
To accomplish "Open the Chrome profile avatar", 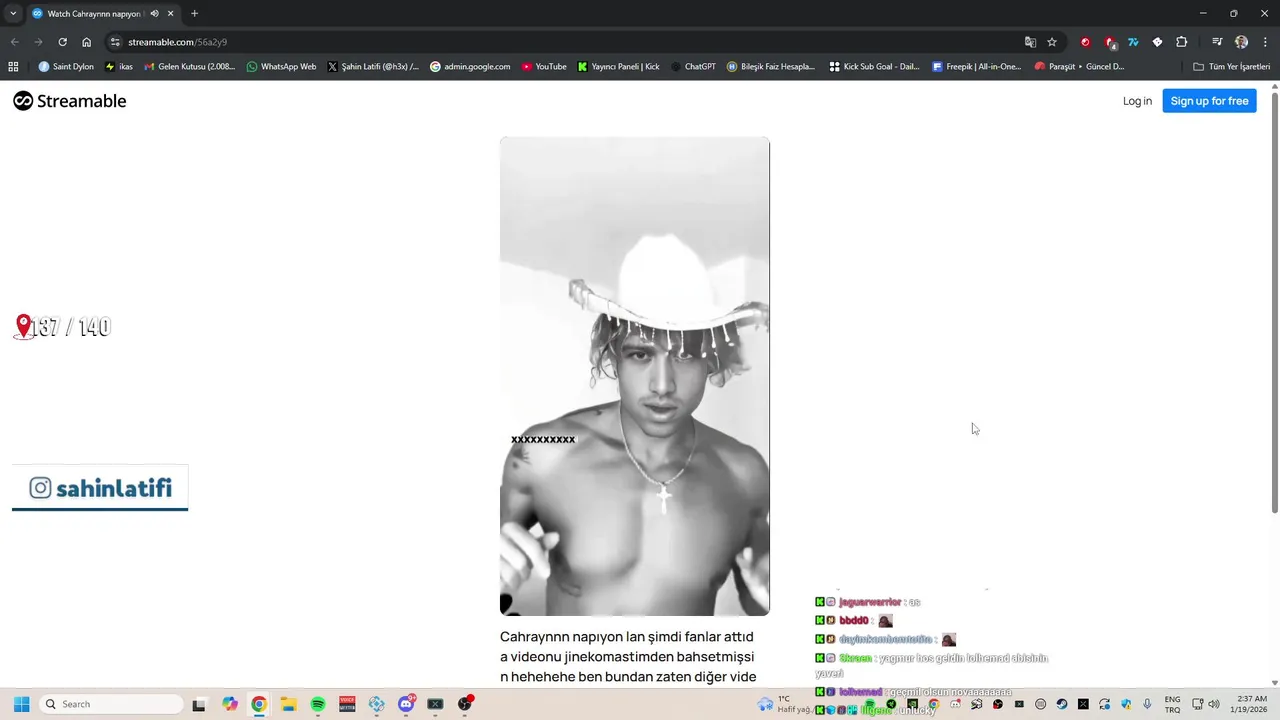I will [1241, 42].
